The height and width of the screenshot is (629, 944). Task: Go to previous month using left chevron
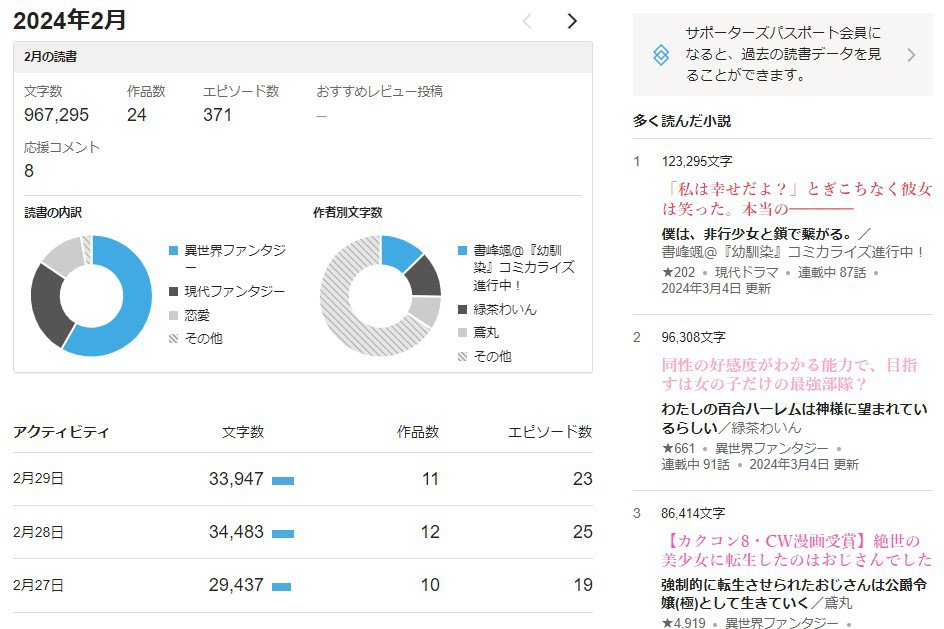[527, 21]
